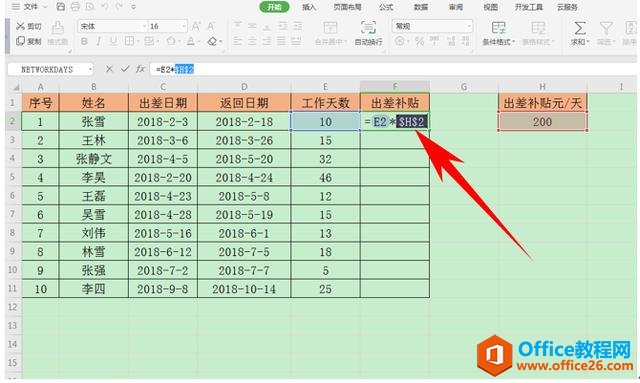Cancel formula entry with the X icon
The image size is (640, 383).
109,69
